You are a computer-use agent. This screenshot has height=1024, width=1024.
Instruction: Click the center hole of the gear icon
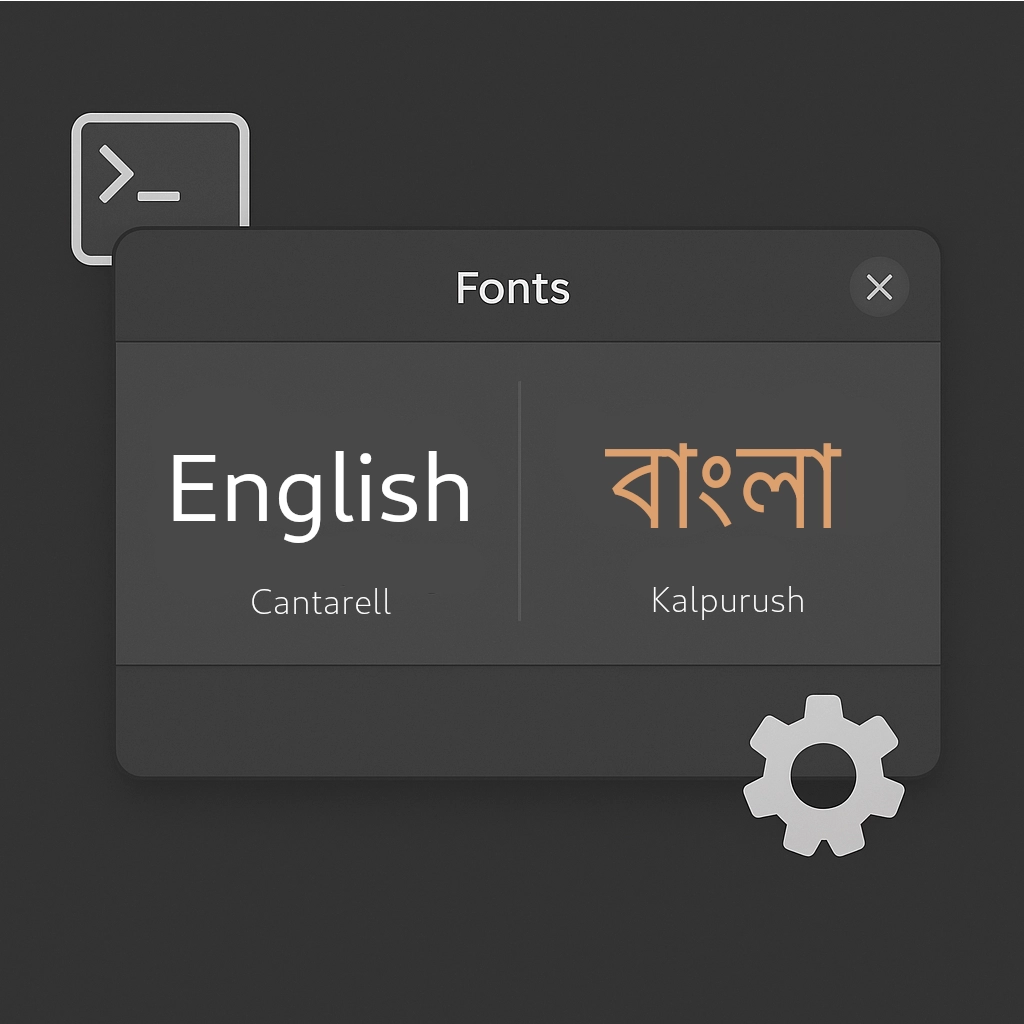pos(823,777)
